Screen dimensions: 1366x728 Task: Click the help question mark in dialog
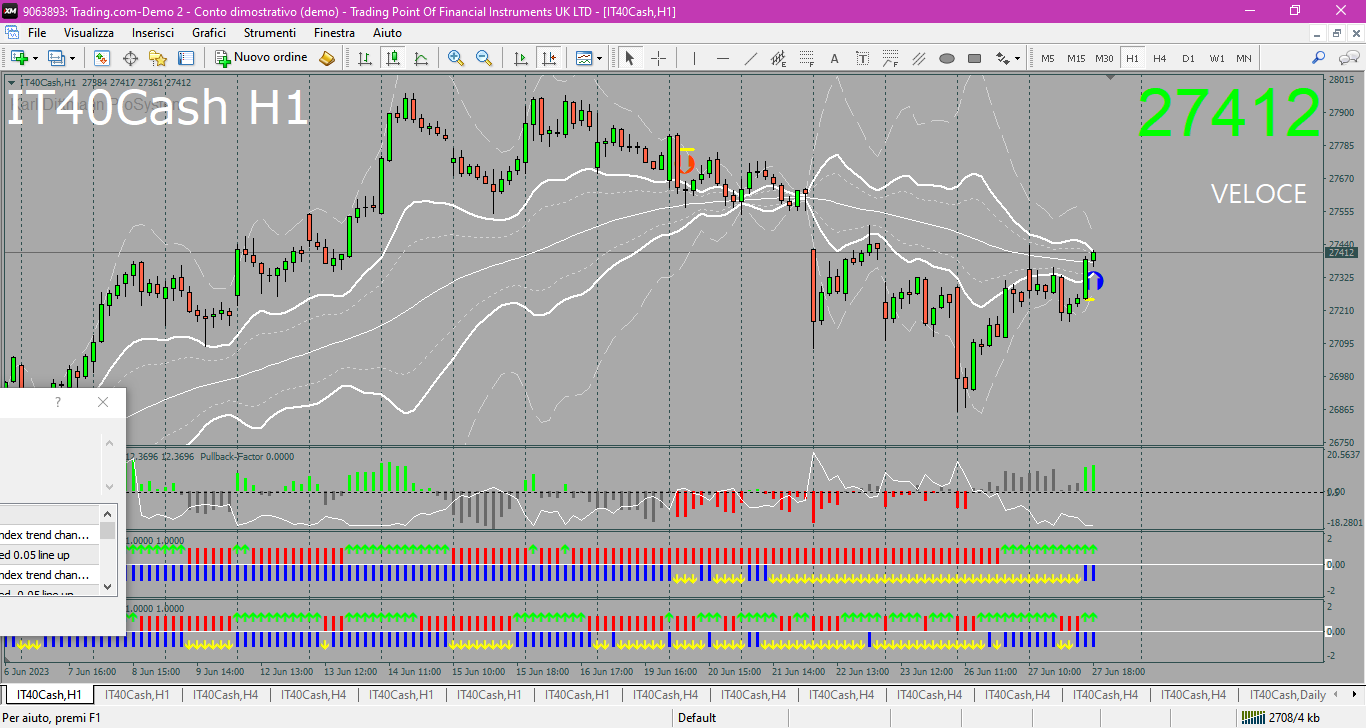coord(58,402)
